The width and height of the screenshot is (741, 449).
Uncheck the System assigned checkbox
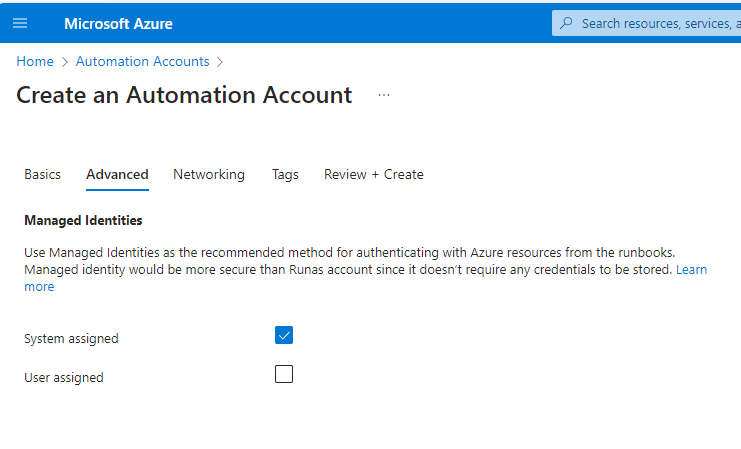click(284, 335)
